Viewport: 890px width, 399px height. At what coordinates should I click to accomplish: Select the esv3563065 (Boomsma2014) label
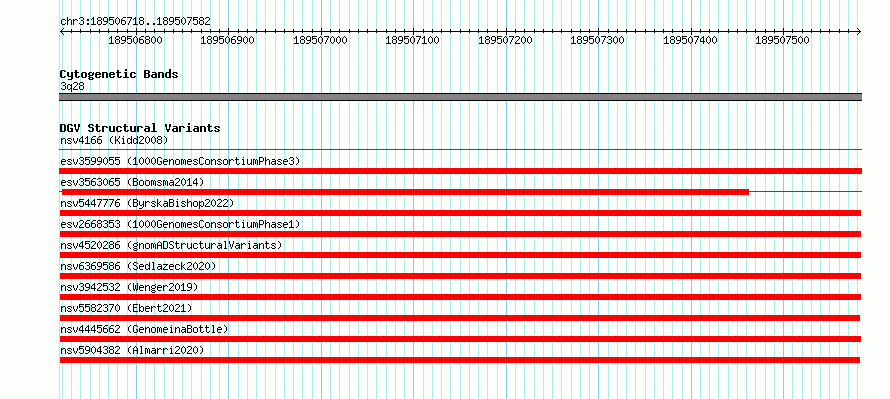[x=132, y=182]
